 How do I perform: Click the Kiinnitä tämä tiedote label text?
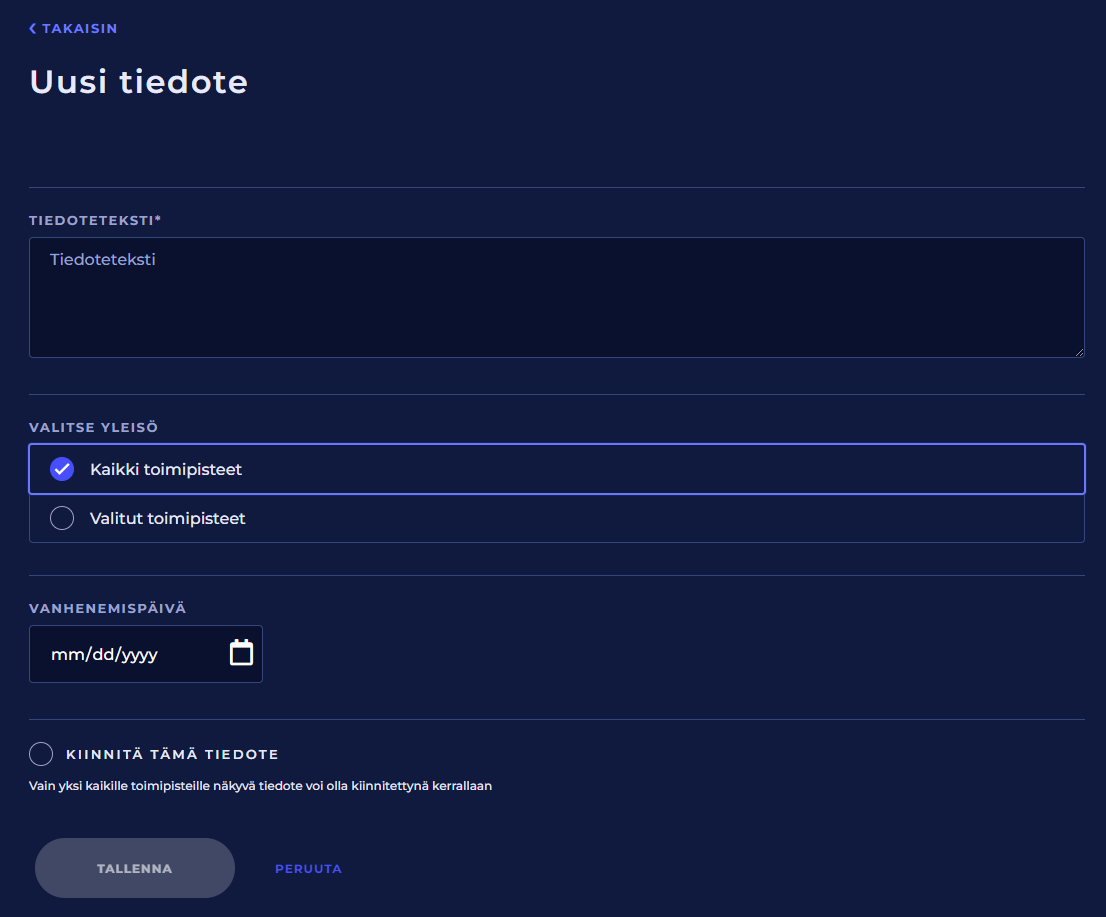tap(172, 754)
